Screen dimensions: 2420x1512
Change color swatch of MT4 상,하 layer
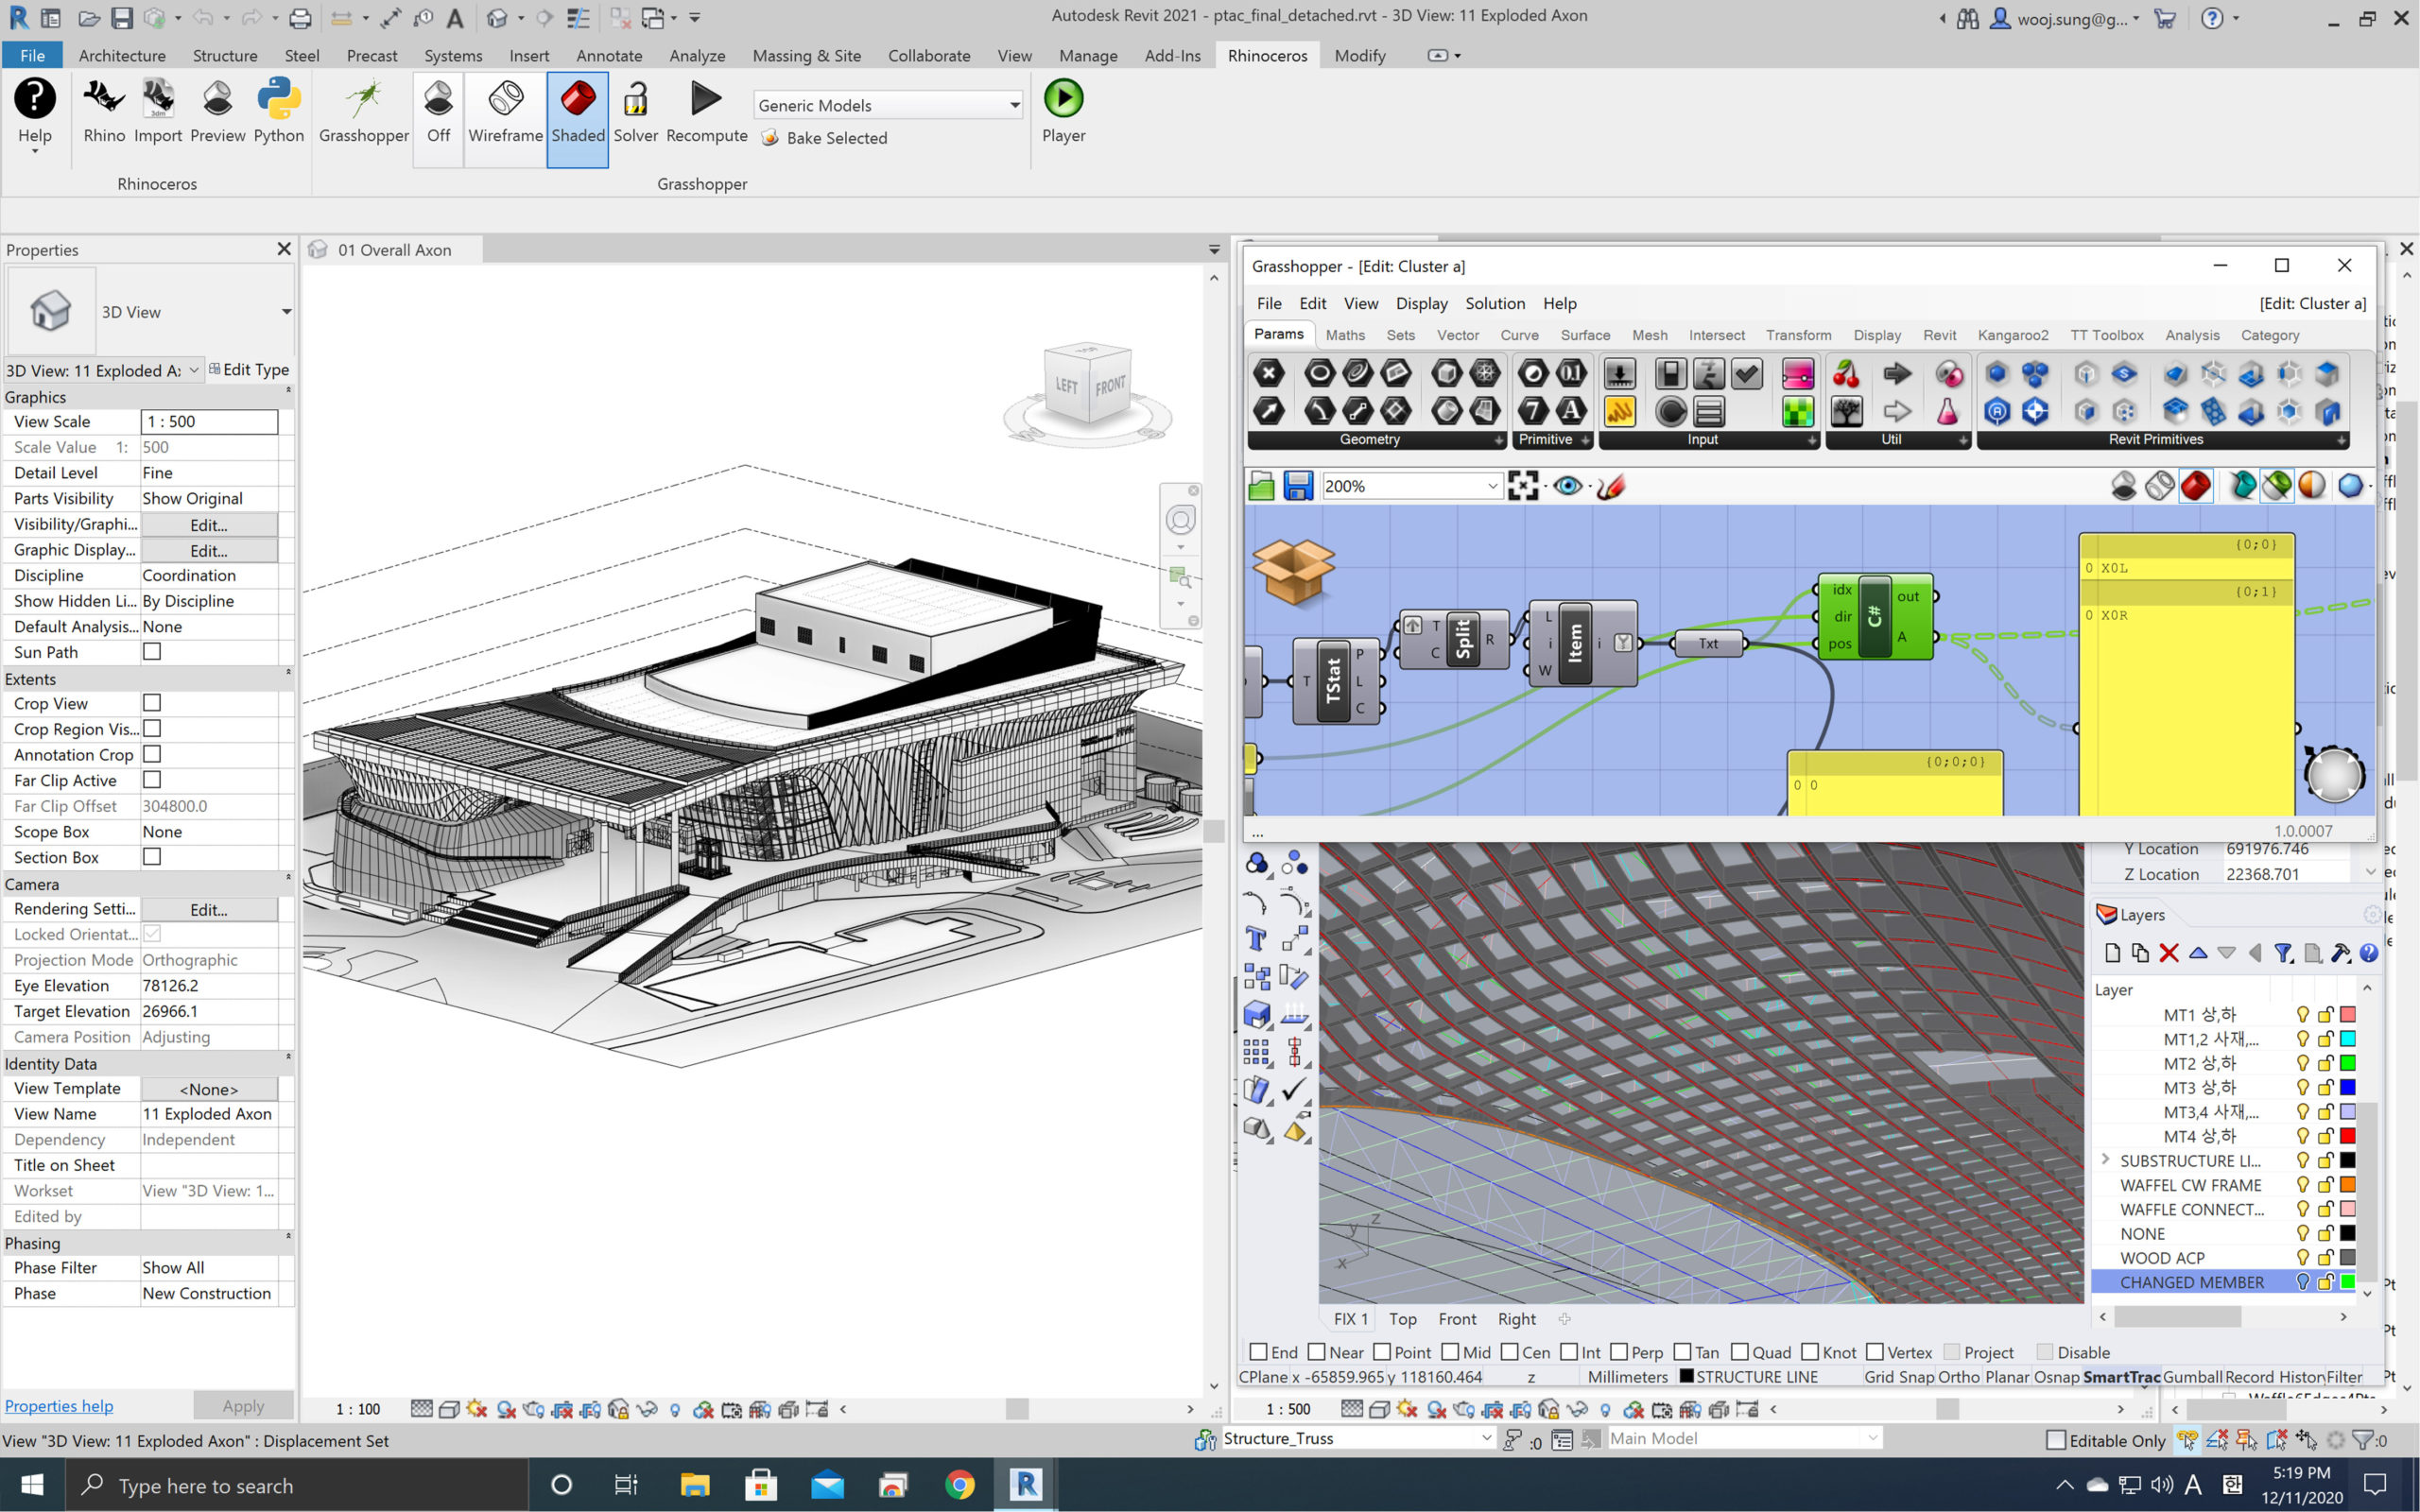(2348, 1135)
